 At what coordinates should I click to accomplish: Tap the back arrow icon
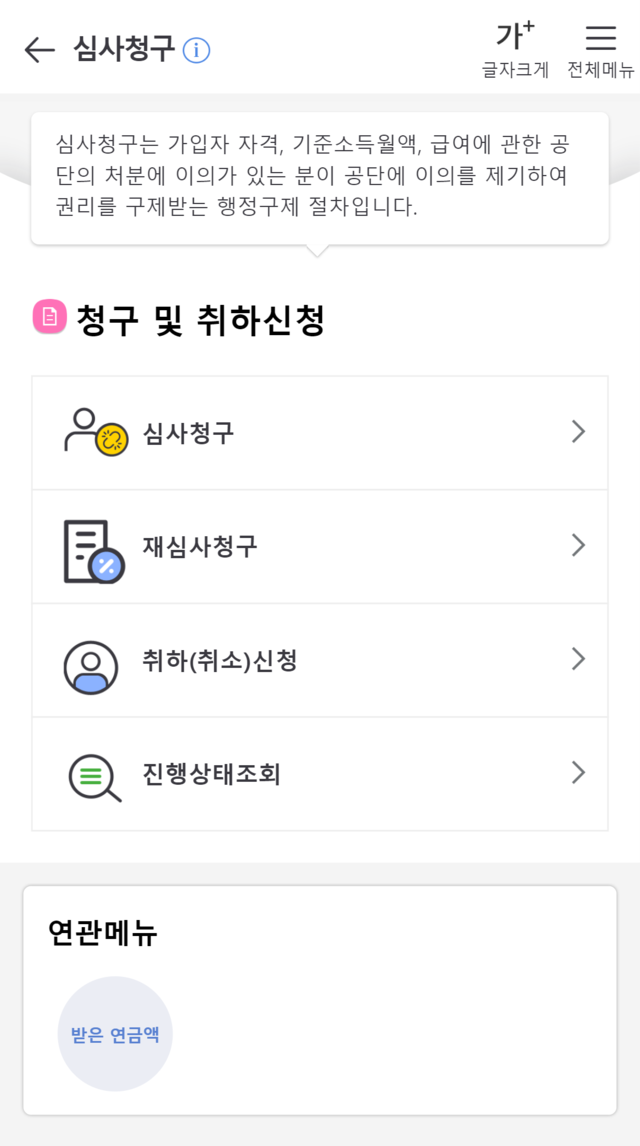pos(39,49)
